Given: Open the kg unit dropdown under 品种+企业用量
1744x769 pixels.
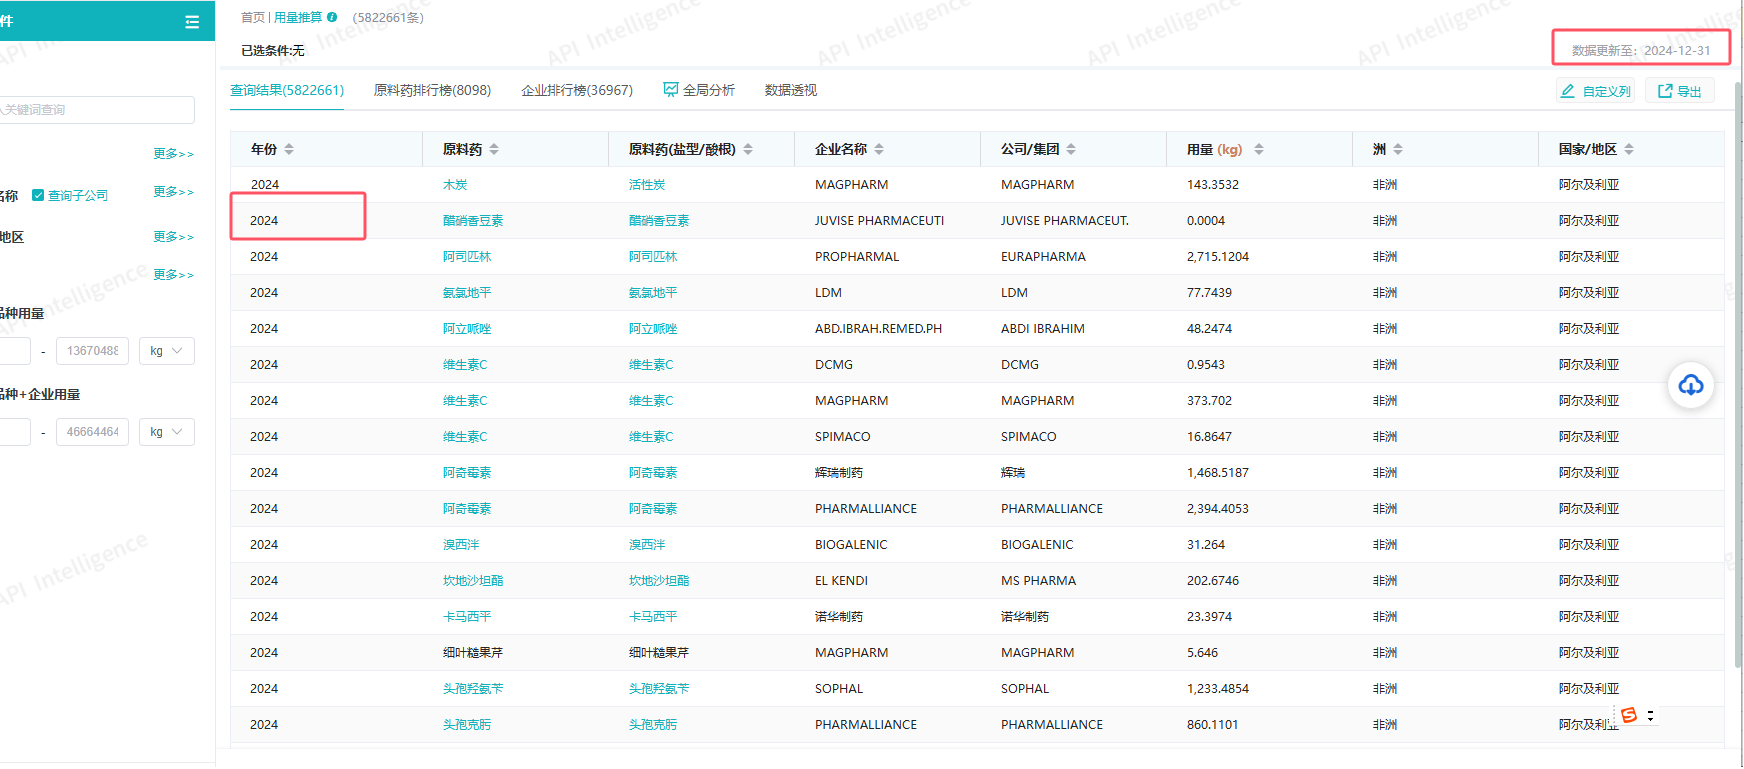Looking at the screenshot, I should click(x=166, y=432).
